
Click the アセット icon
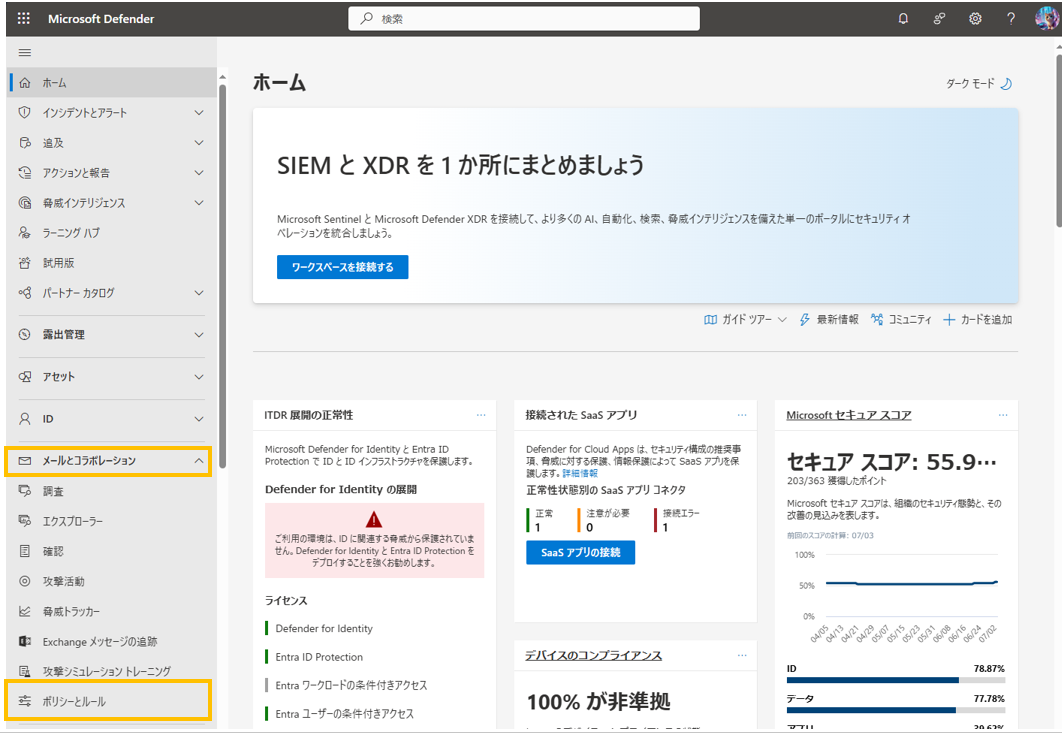pos(25,377)
